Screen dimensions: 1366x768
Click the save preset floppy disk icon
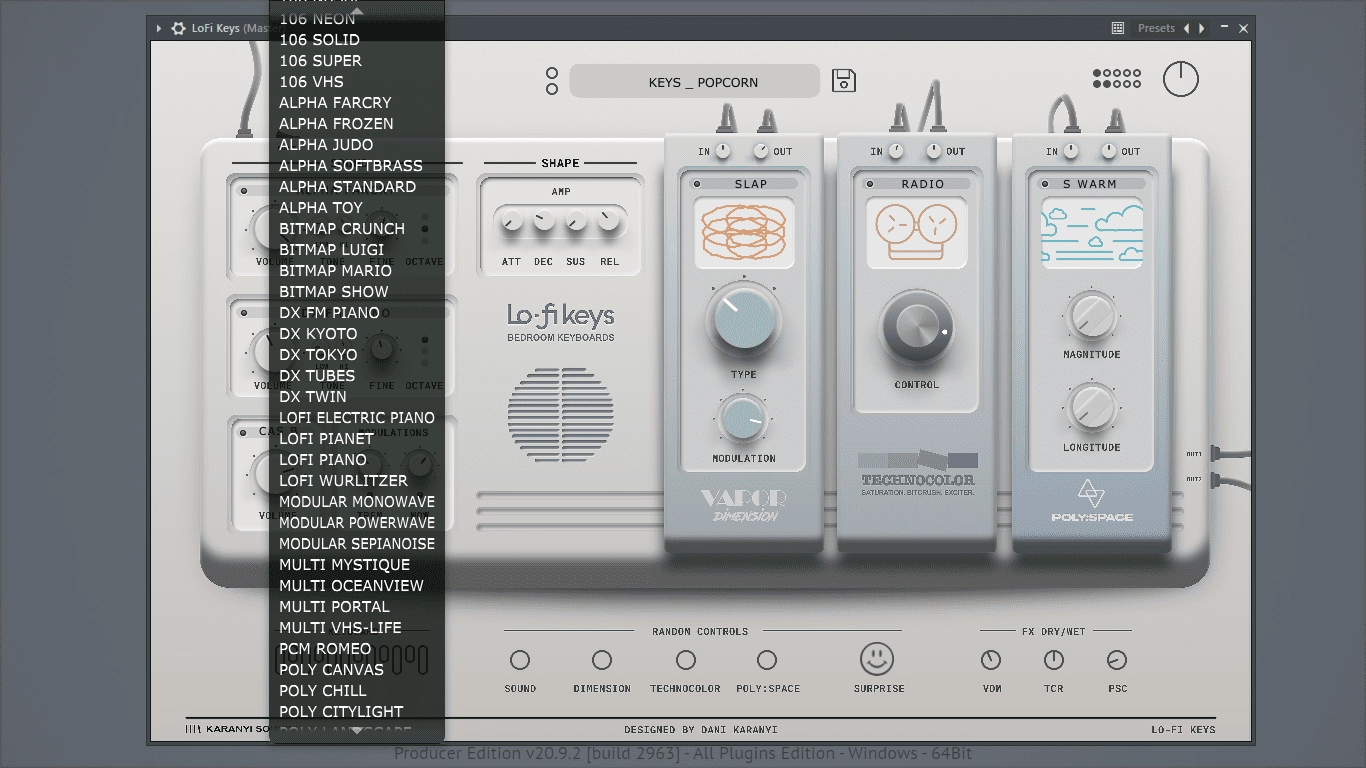coord(844,81)
